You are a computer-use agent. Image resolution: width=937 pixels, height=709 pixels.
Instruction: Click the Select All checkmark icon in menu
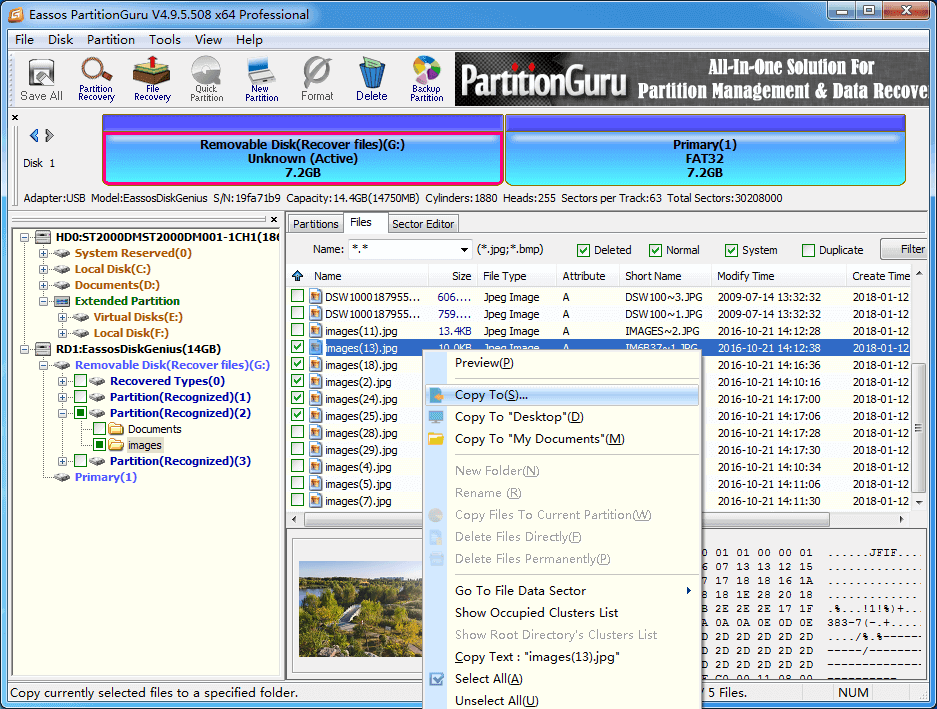(x=437, y=679)
